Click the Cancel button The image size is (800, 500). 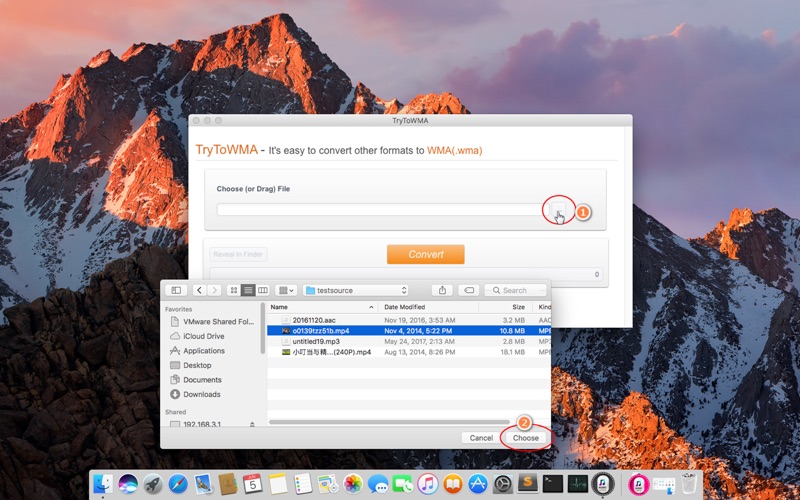click(x=481, y=438)
